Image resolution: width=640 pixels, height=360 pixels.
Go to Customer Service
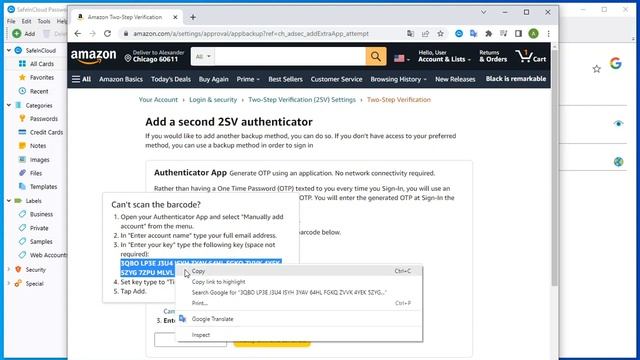(336, 79)
